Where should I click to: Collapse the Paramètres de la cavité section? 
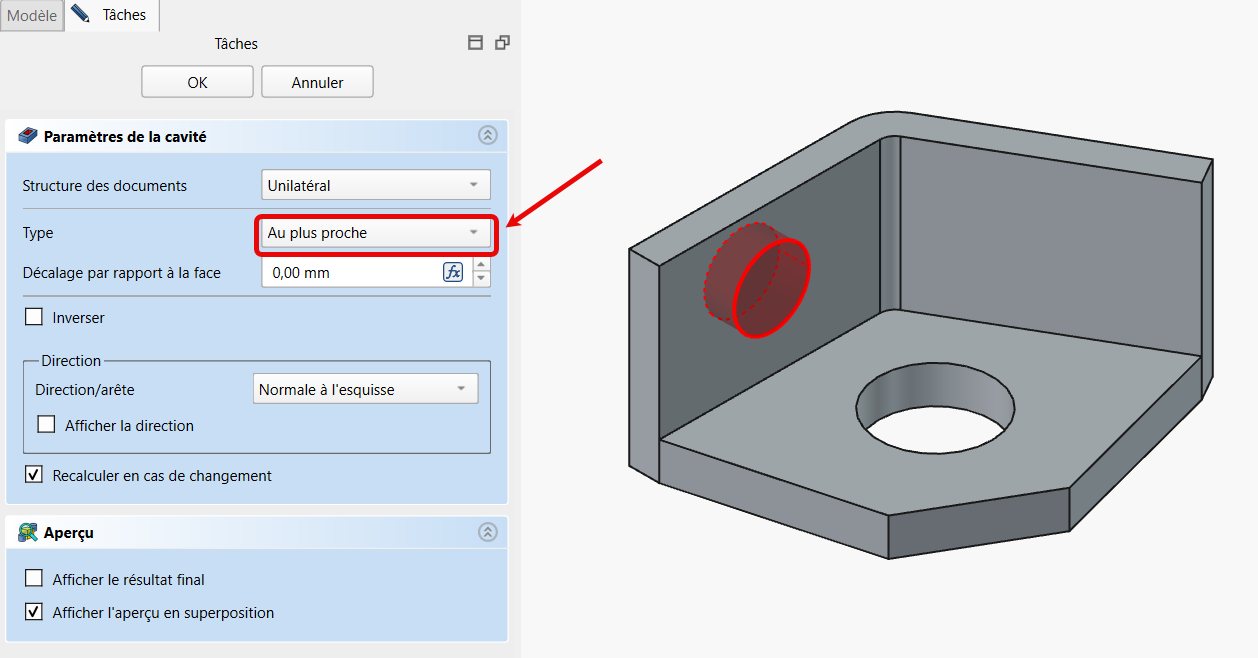point(487,136)
